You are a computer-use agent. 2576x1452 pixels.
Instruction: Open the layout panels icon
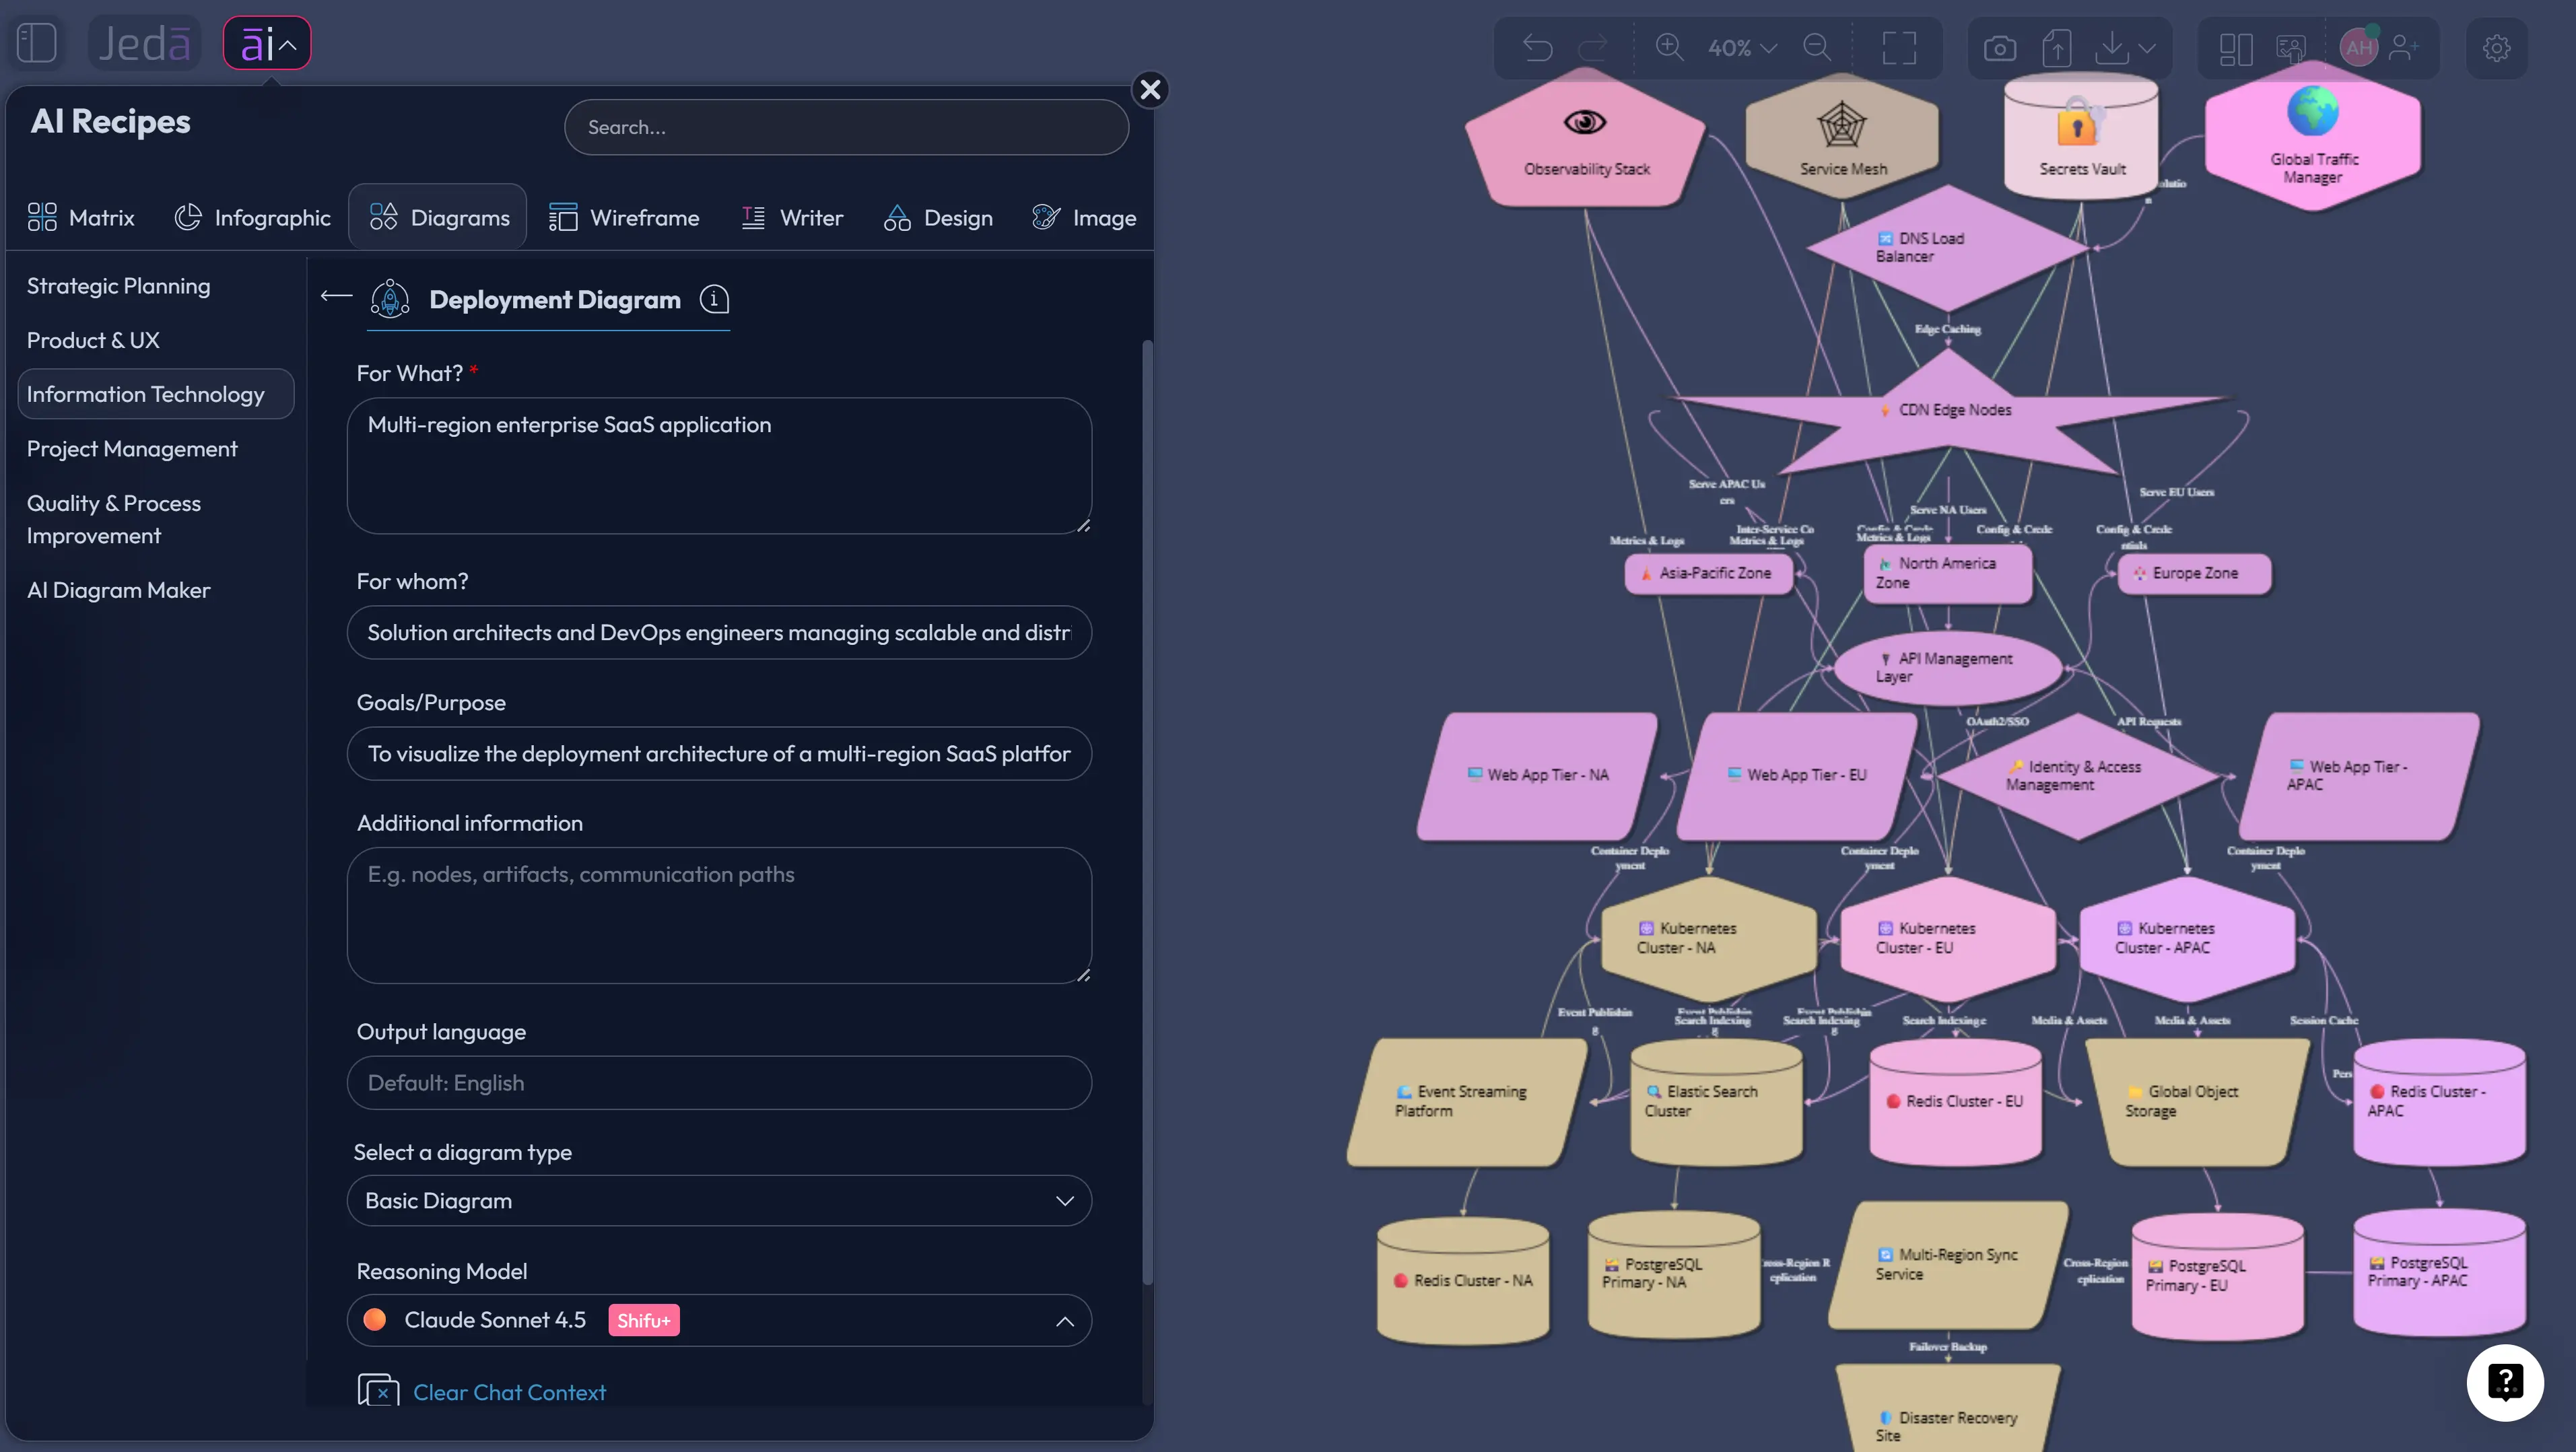[x=2235, y=48]
